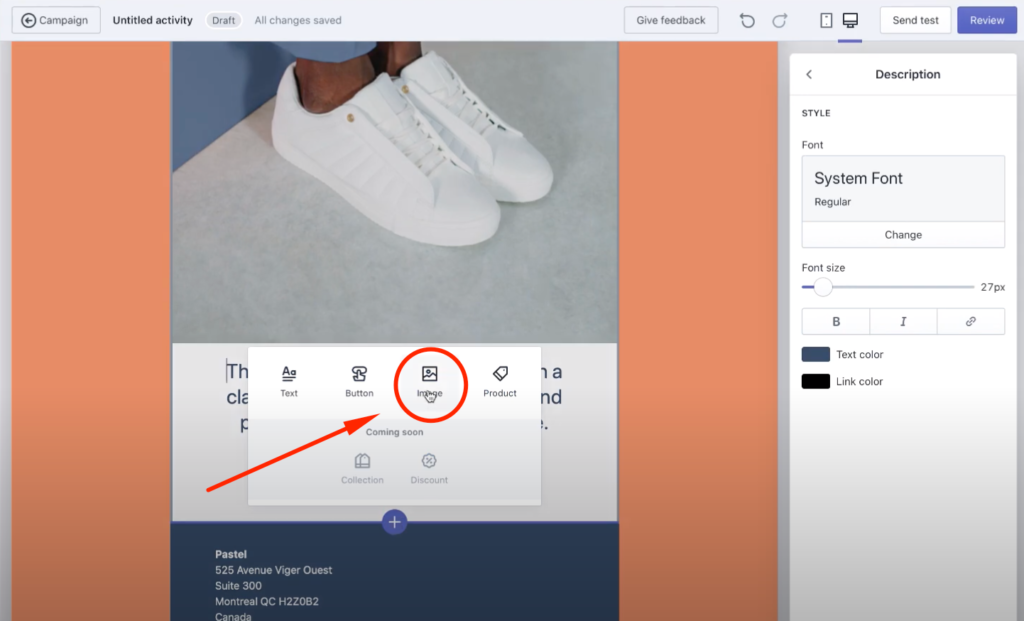
Task: Open the Link color swatch
Action: tap(816, 381)
